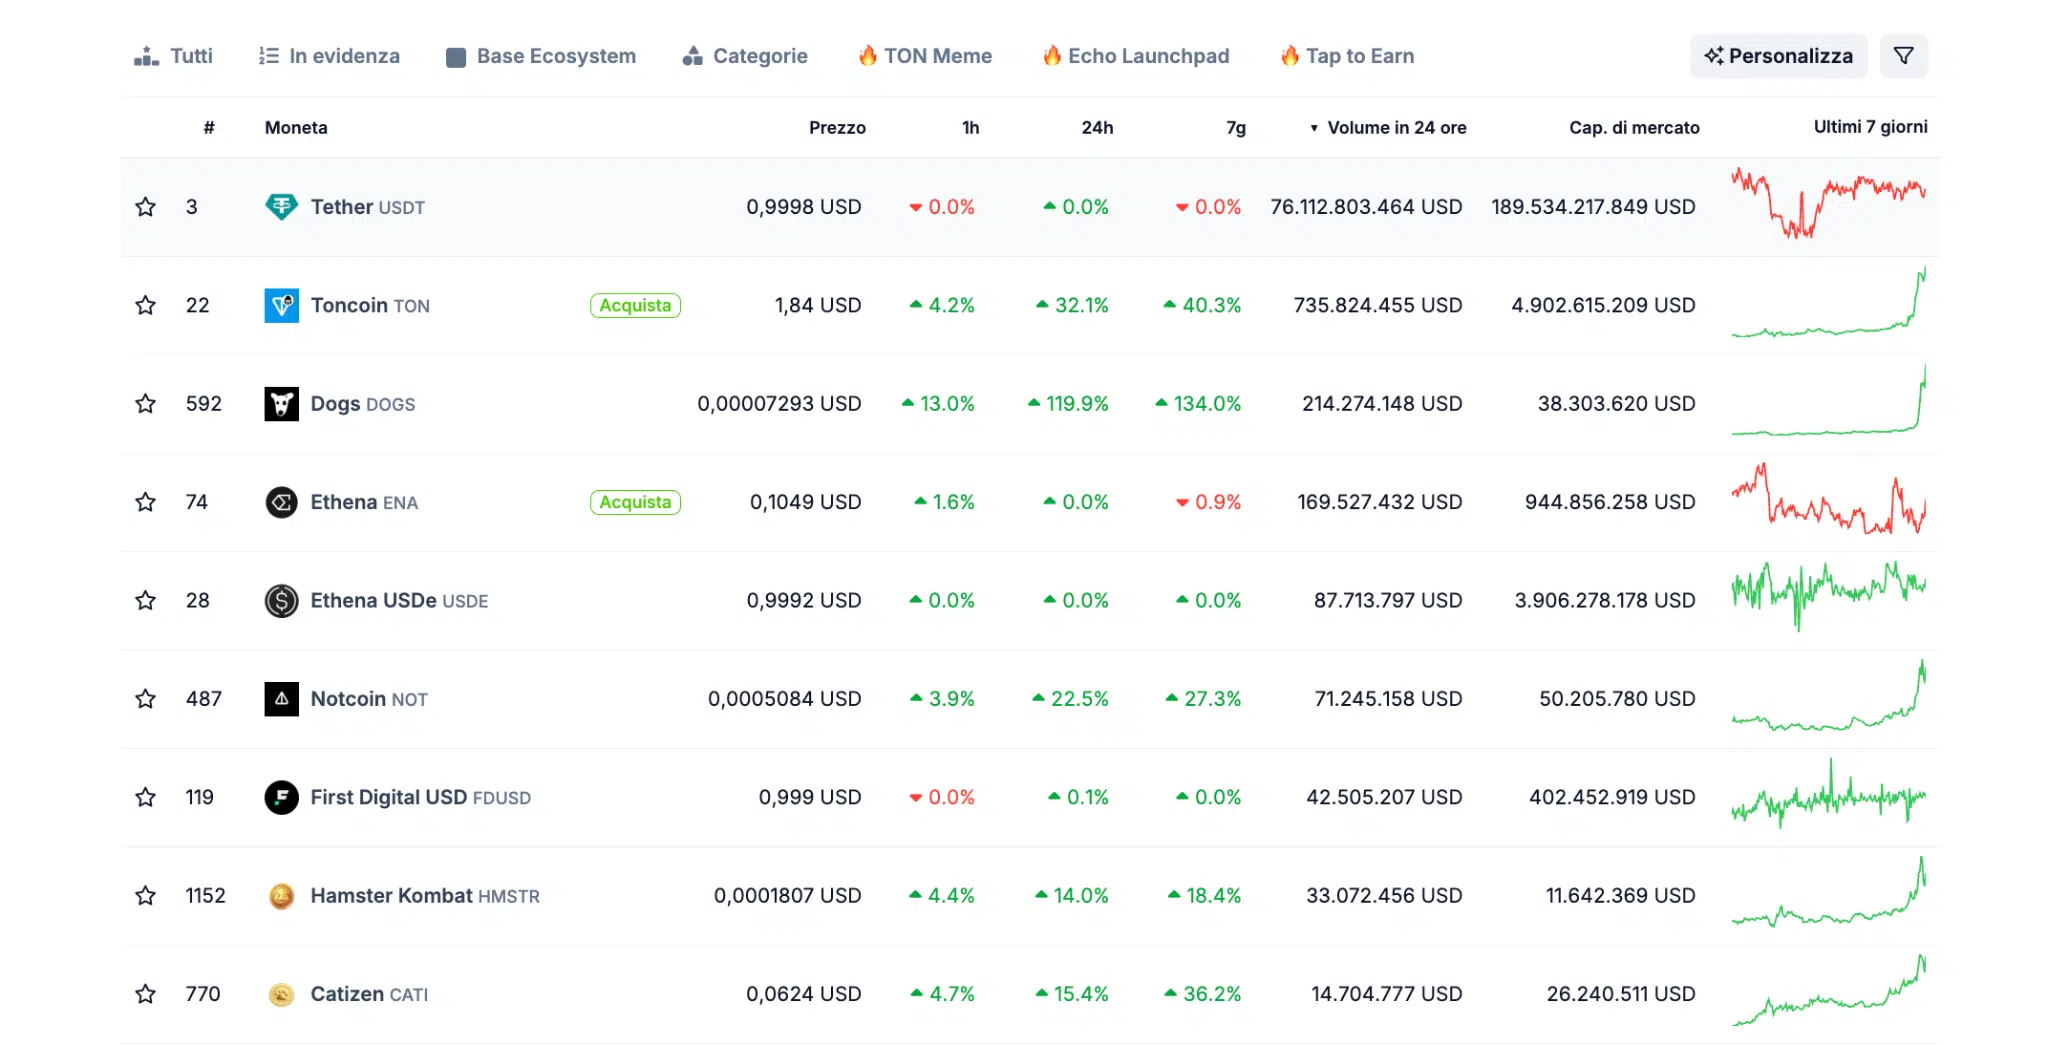Star the First Digital USD row
This screenshot has width=2048, height=1045.
click(x=146, y=797)
